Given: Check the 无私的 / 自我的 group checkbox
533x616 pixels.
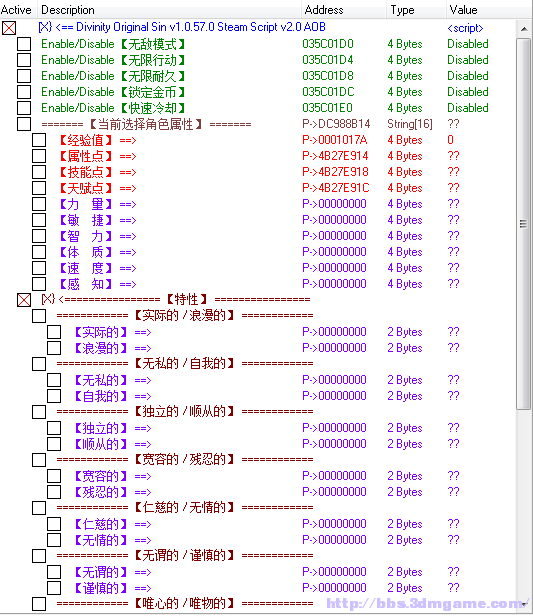Looking at the screenshot, I should pyautogui.click(x=39, y=364).
